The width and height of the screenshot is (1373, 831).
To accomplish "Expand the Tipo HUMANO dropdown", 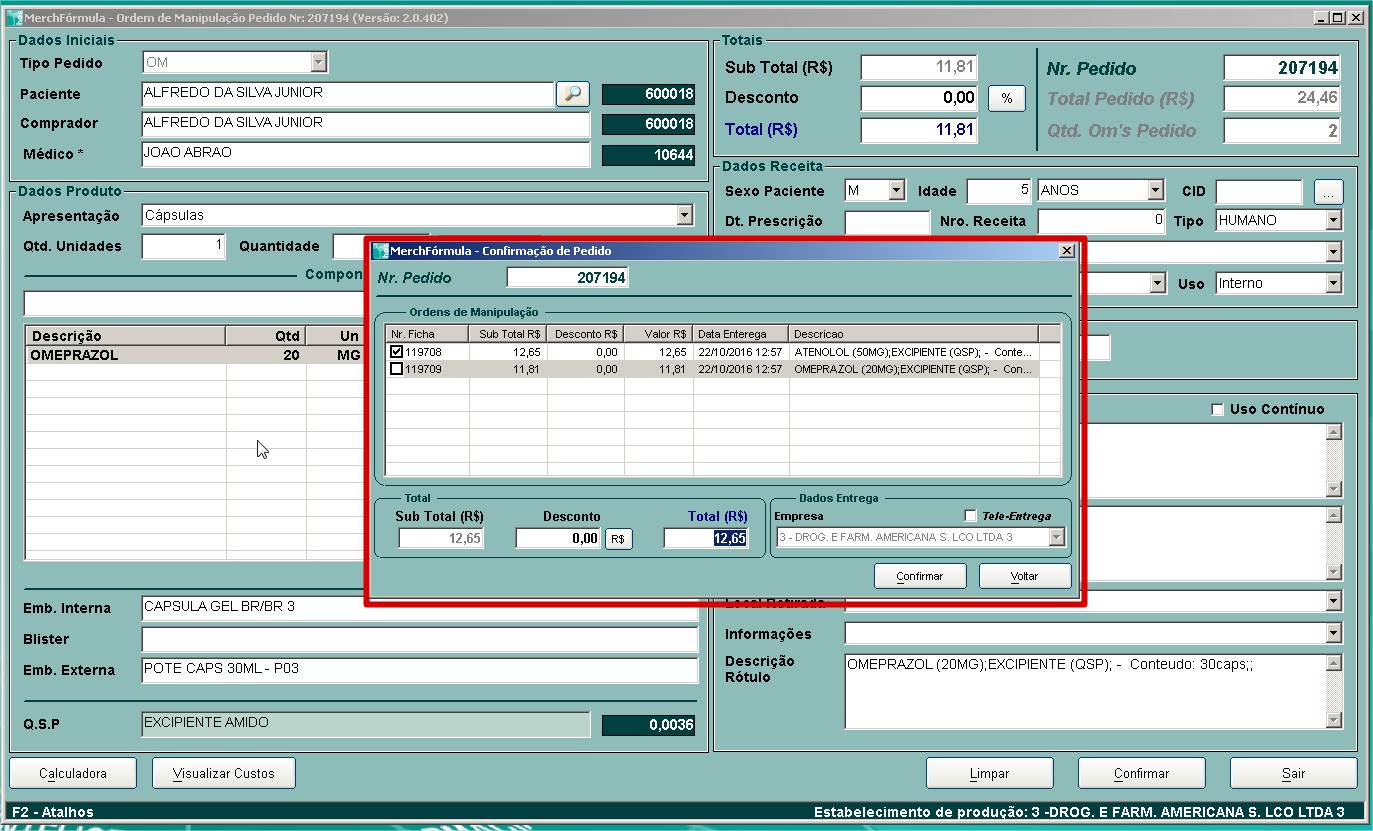I will pos(1332,220).
